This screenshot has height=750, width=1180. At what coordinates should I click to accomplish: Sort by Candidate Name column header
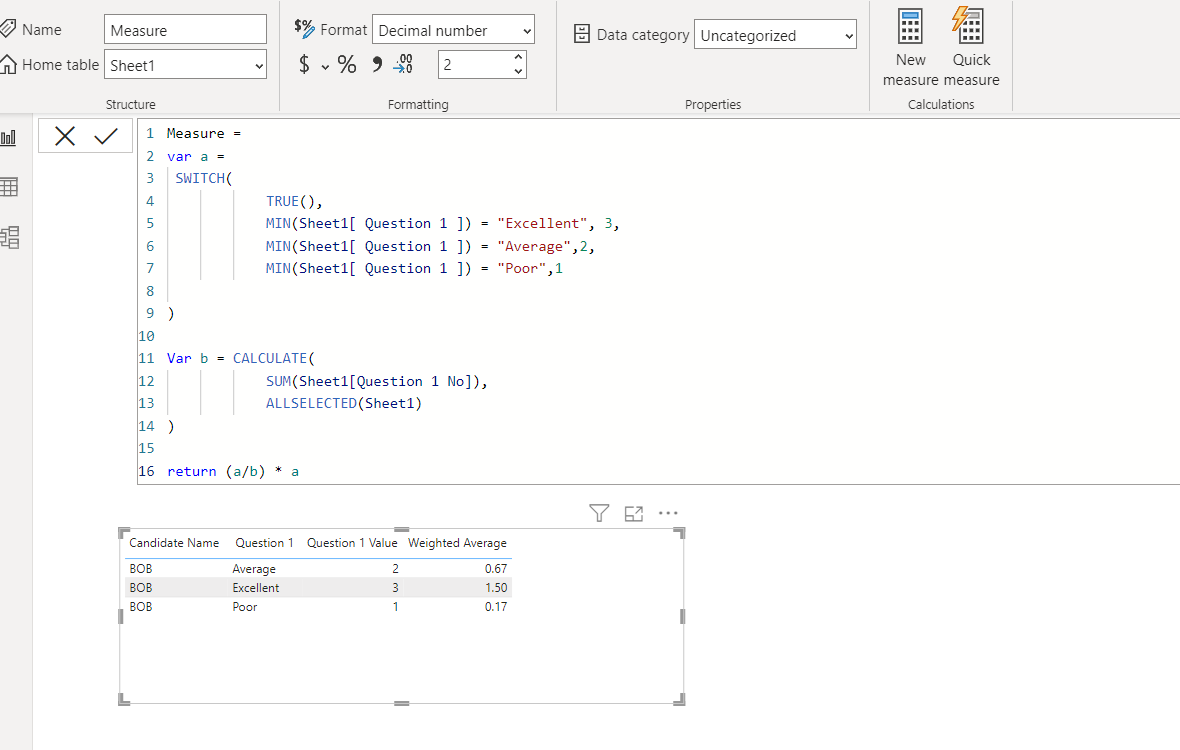tap(174, 543)
